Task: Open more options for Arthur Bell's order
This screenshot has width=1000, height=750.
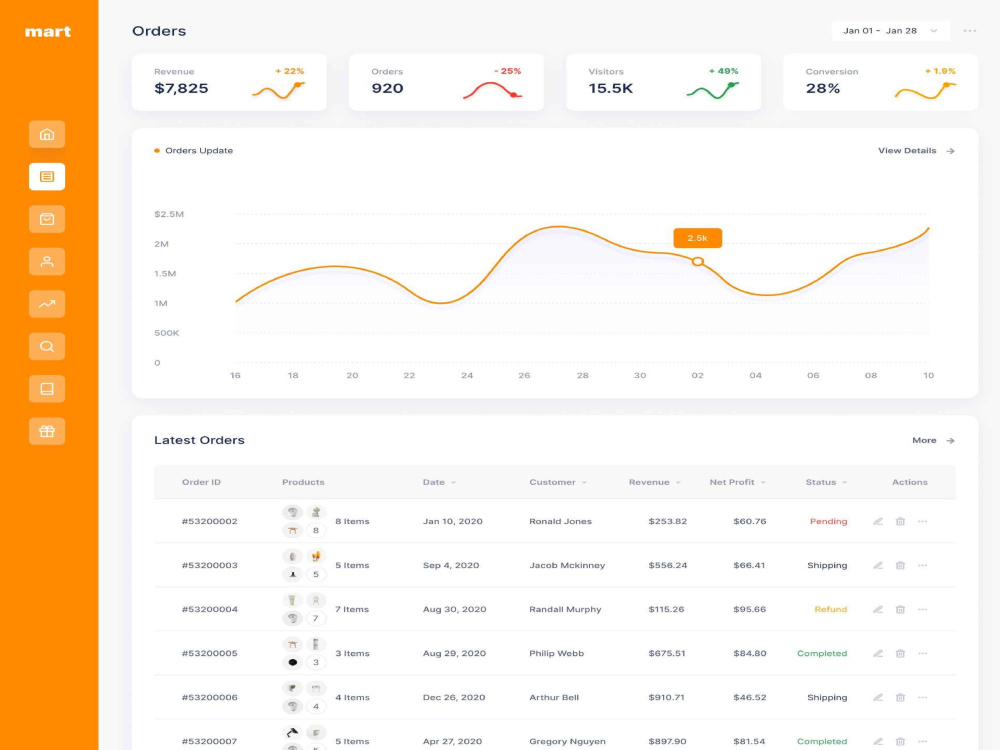Action: pos(922,697)
